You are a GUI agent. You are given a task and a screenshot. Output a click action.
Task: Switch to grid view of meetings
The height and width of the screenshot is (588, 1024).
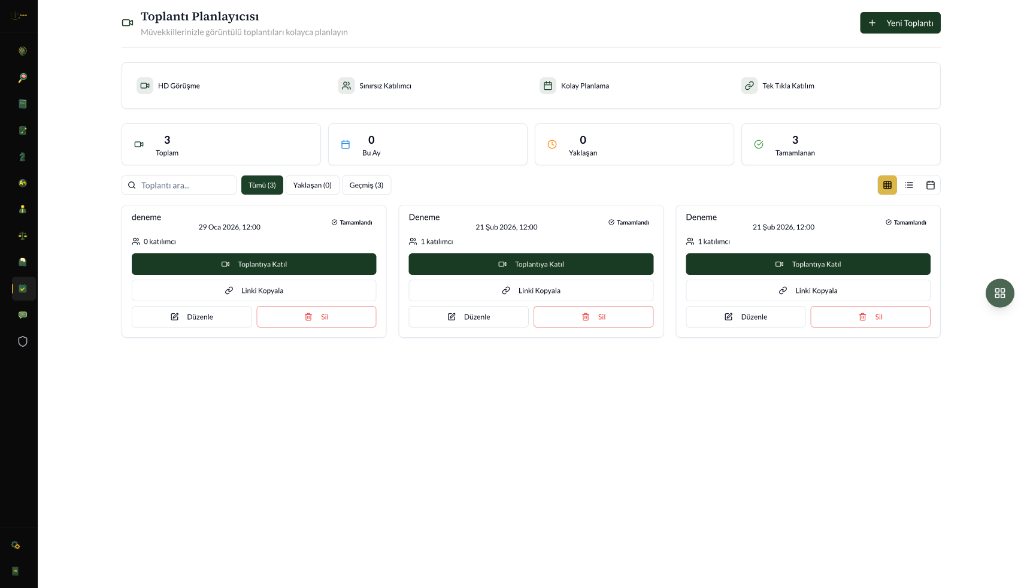(x=887, y=185)
